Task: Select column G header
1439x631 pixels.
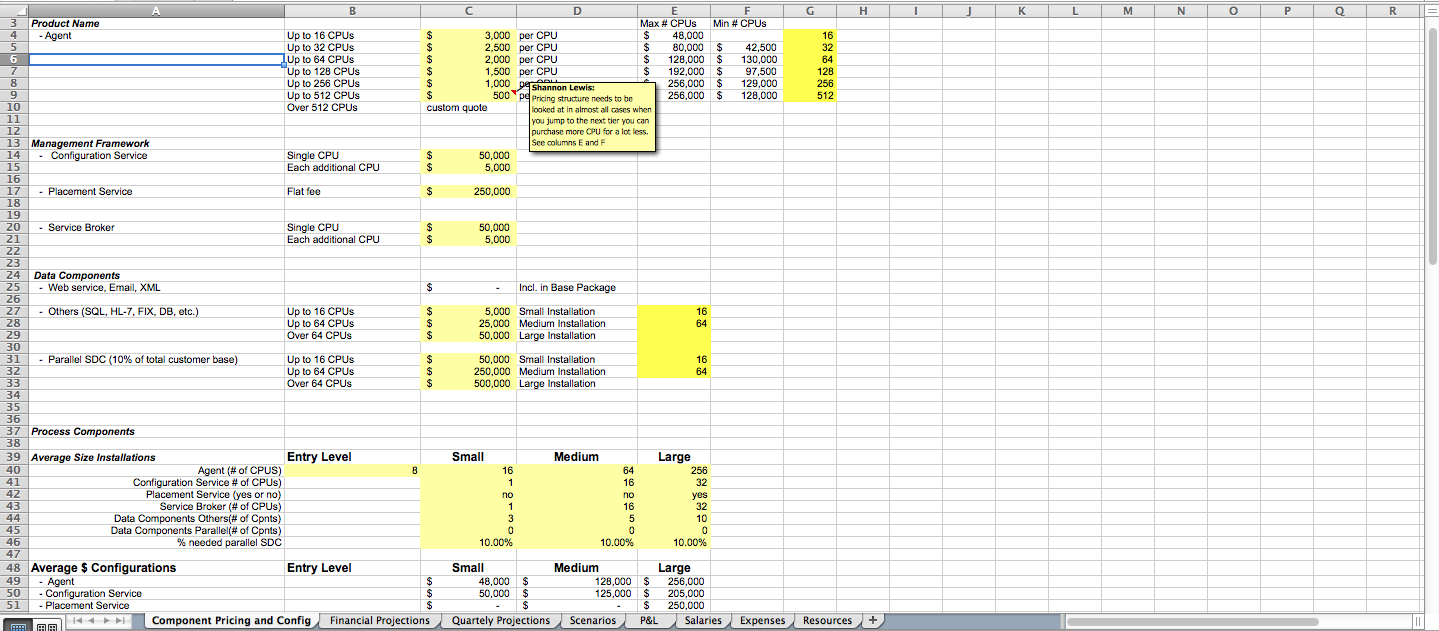Action: click(x=808, y=9)
